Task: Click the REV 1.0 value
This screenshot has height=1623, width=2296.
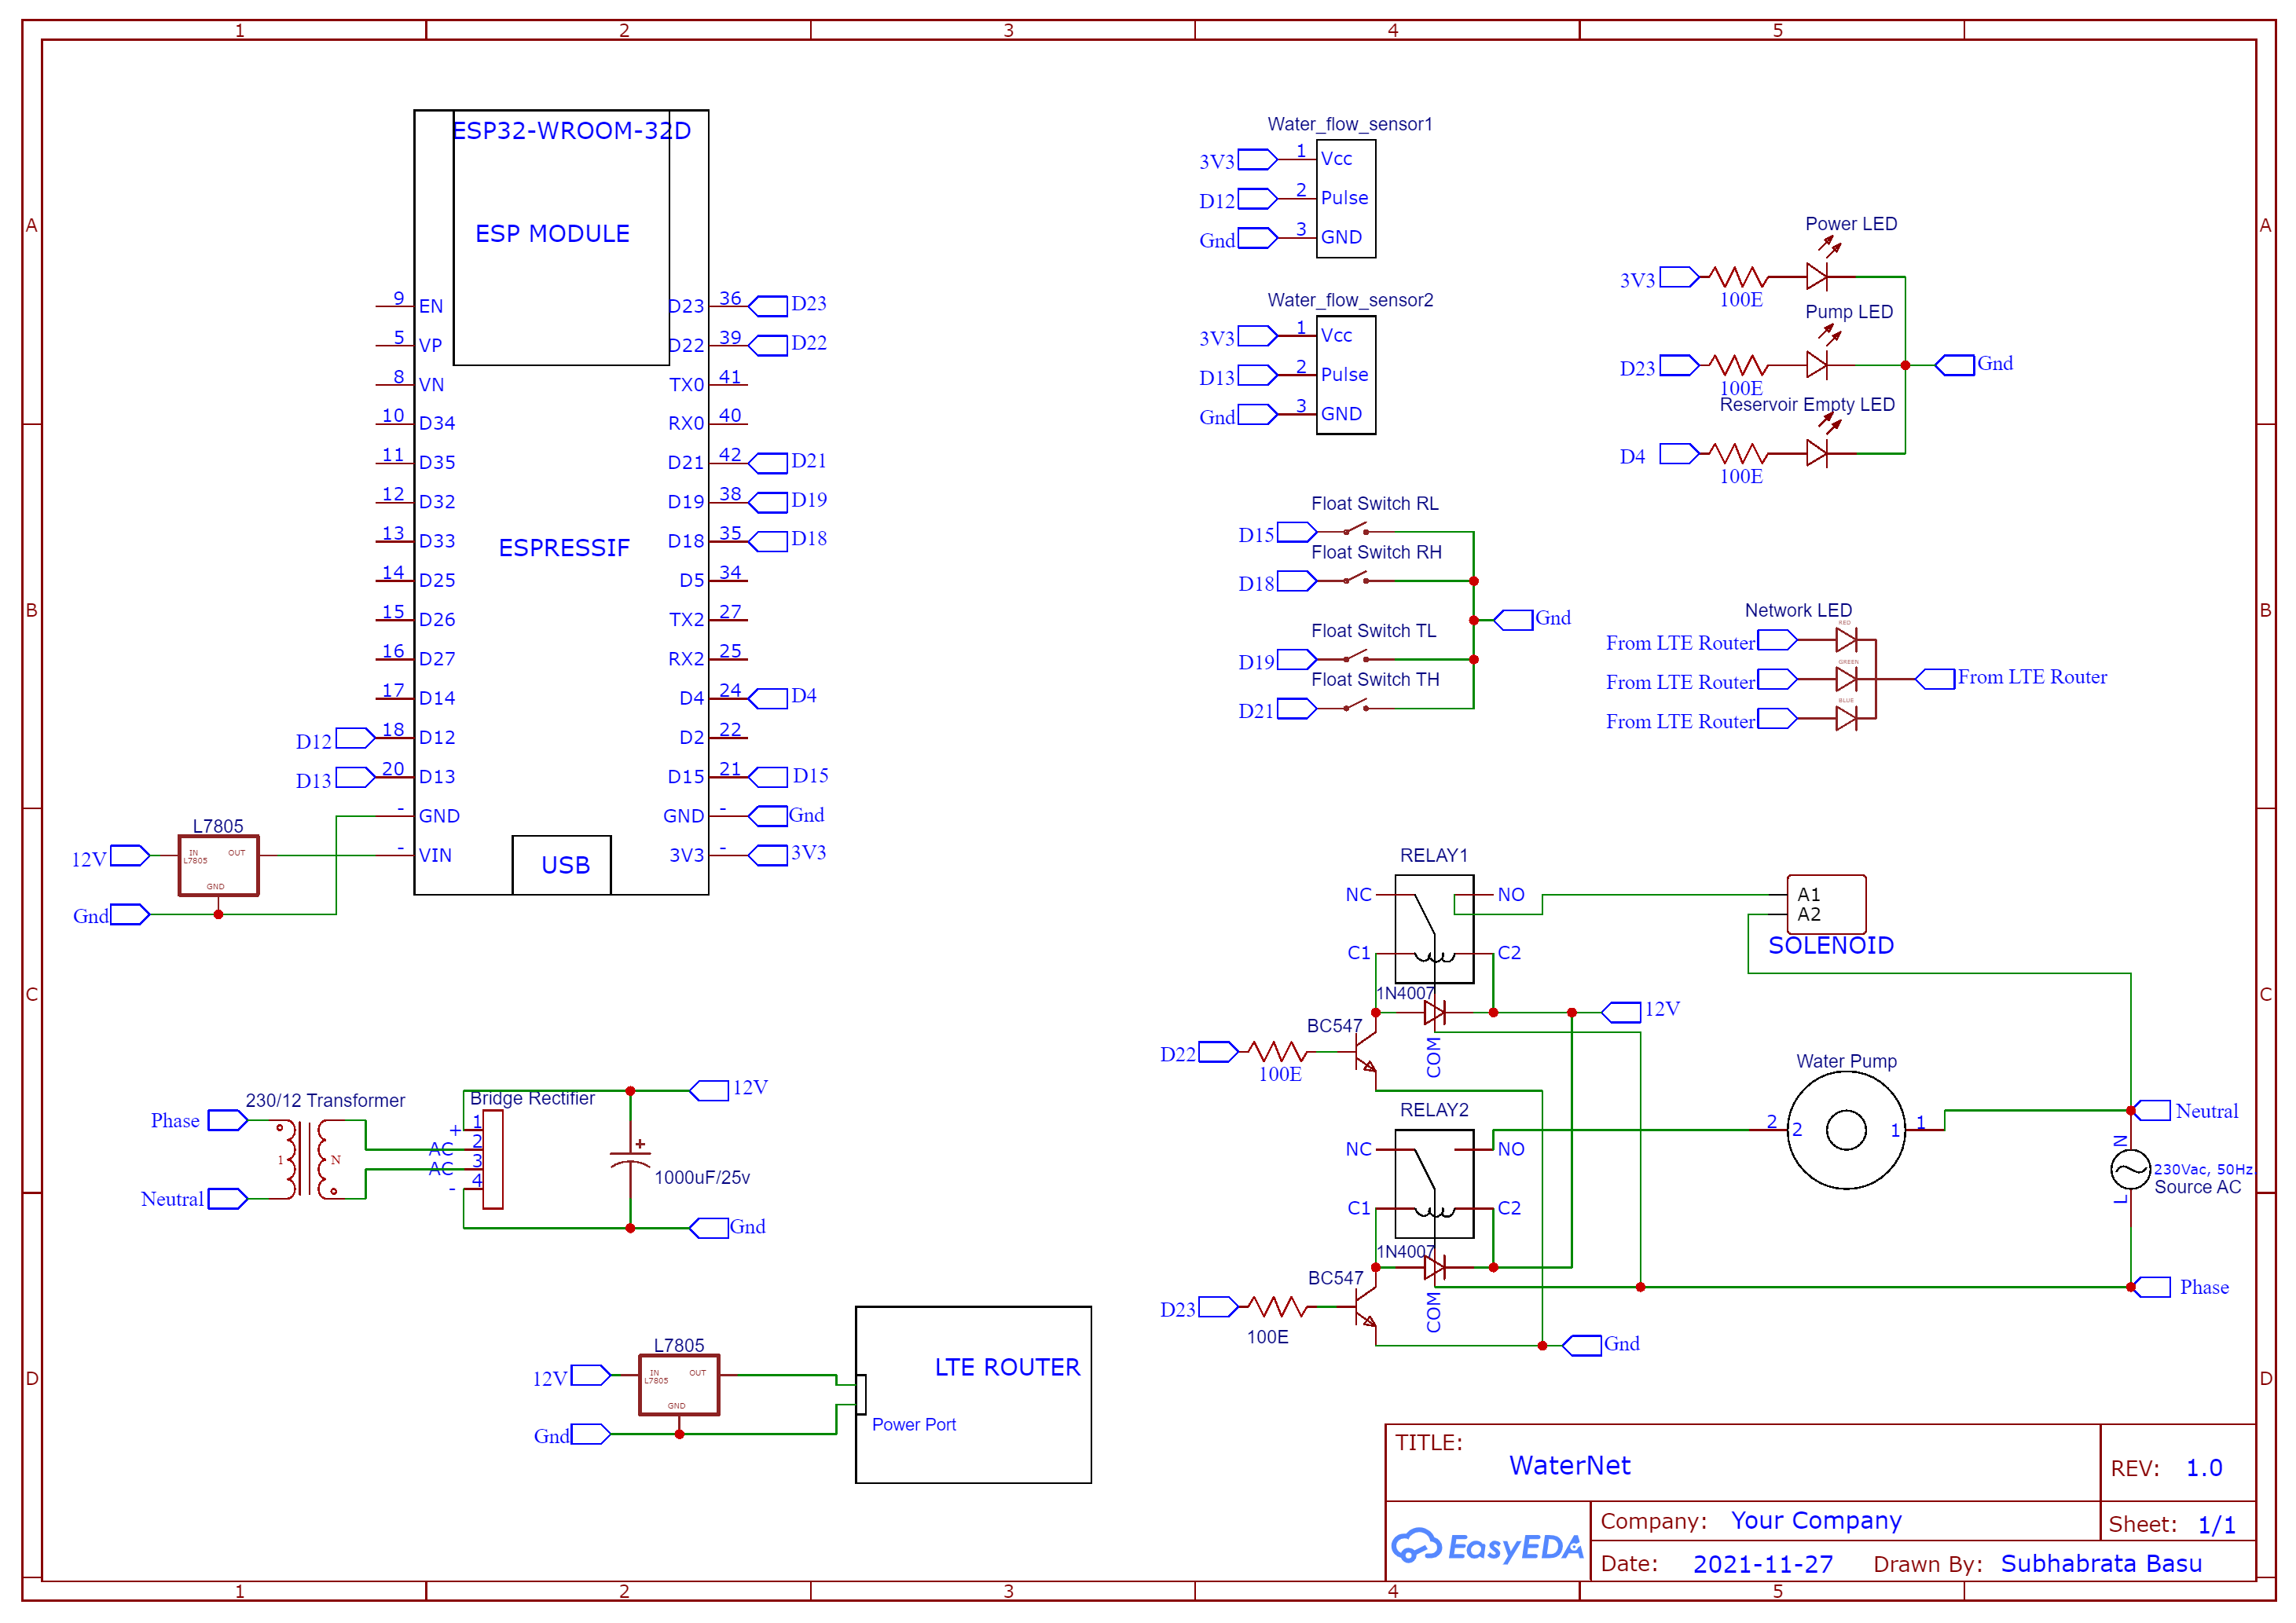Action: click(2204, 1468)
